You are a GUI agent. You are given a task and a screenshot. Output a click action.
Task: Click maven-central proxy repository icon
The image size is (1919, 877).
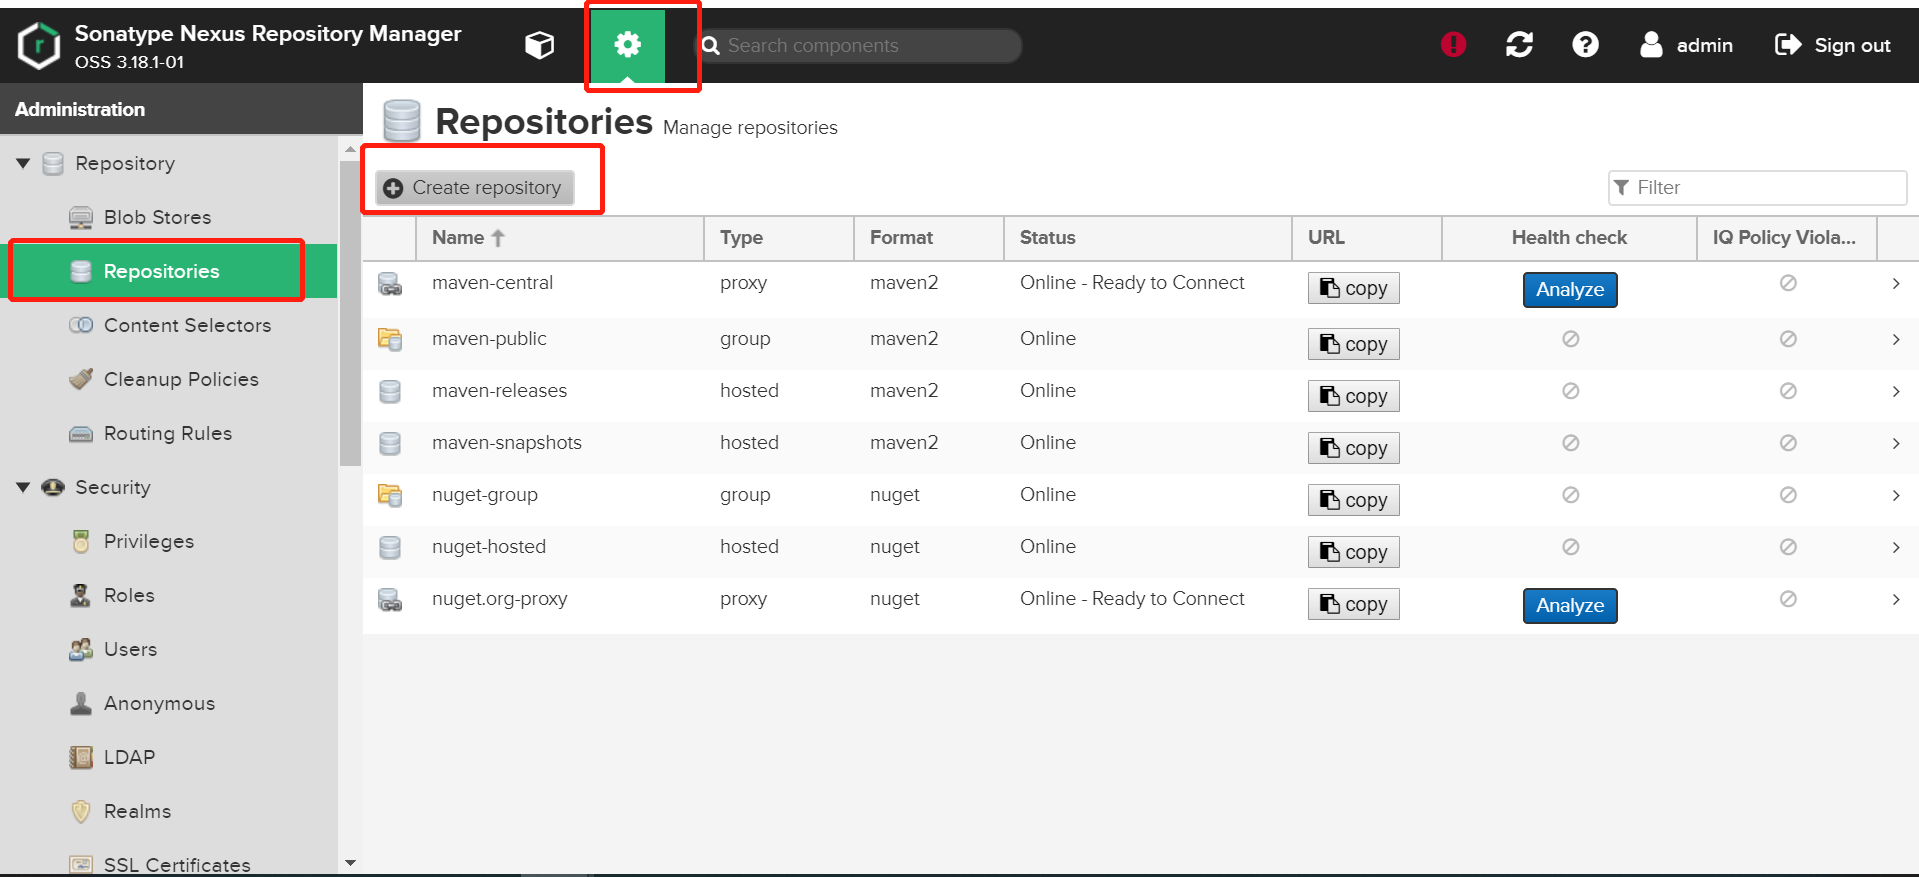click(x=390, y=284)
